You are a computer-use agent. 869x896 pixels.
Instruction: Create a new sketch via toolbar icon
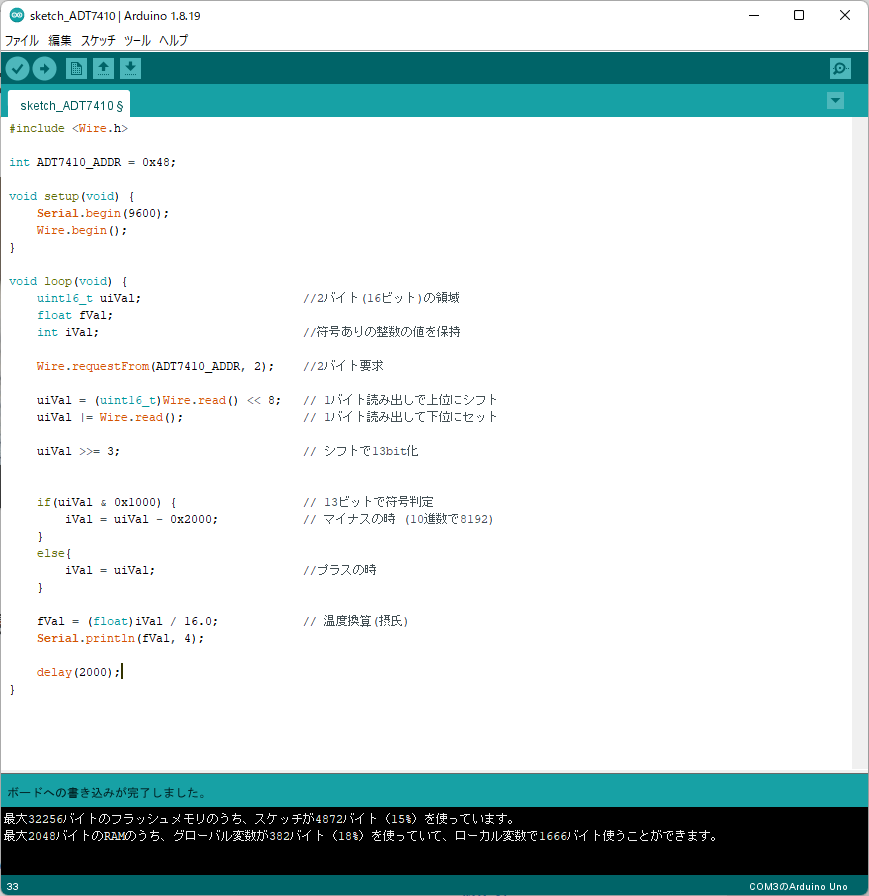(x=76, y=68)
